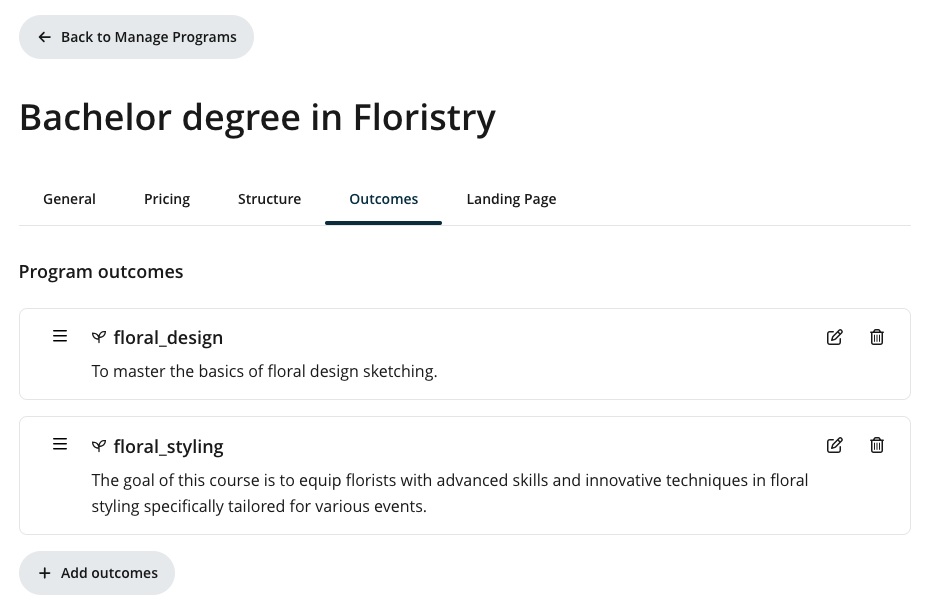Switch to the General tab

(x=69, y=199)
